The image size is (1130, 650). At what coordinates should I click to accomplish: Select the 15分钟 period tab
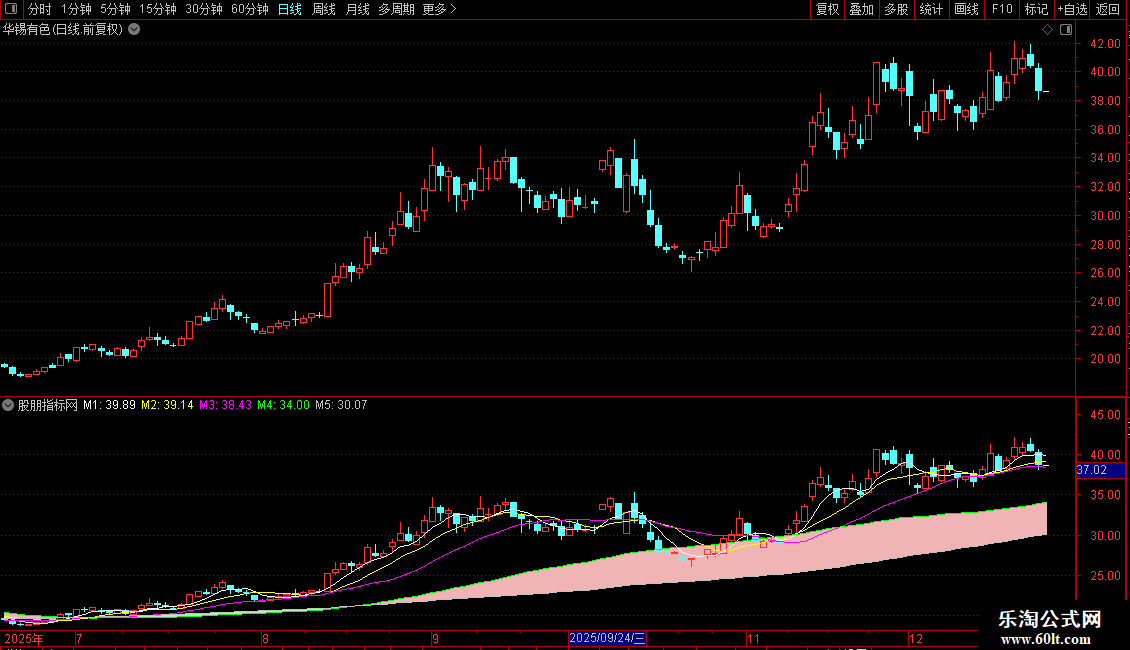157,9
